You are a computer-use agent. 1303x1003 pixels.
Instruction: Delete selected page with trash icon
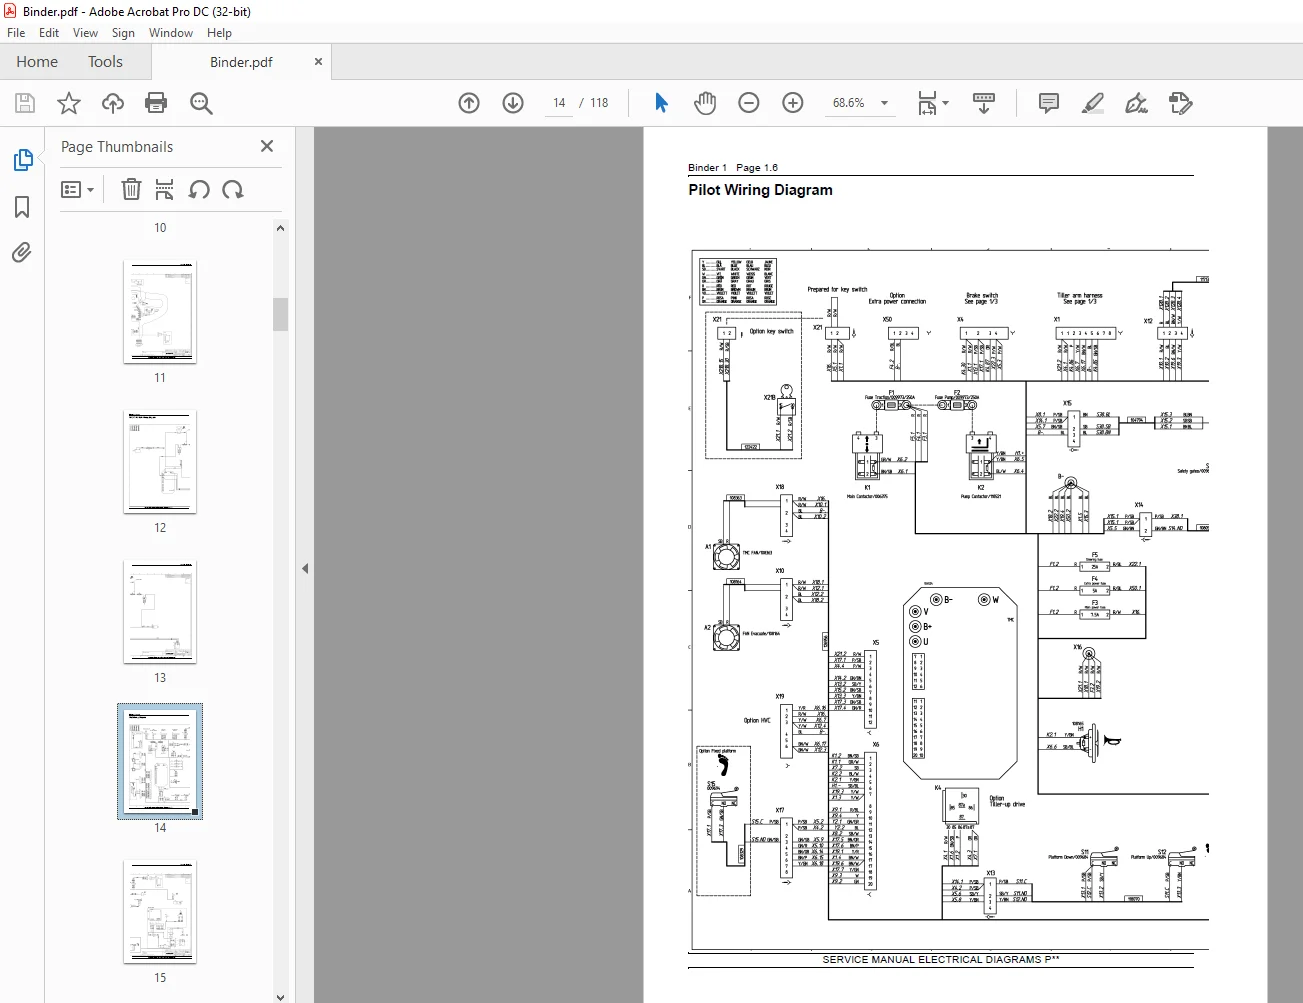tap(131, 189)
